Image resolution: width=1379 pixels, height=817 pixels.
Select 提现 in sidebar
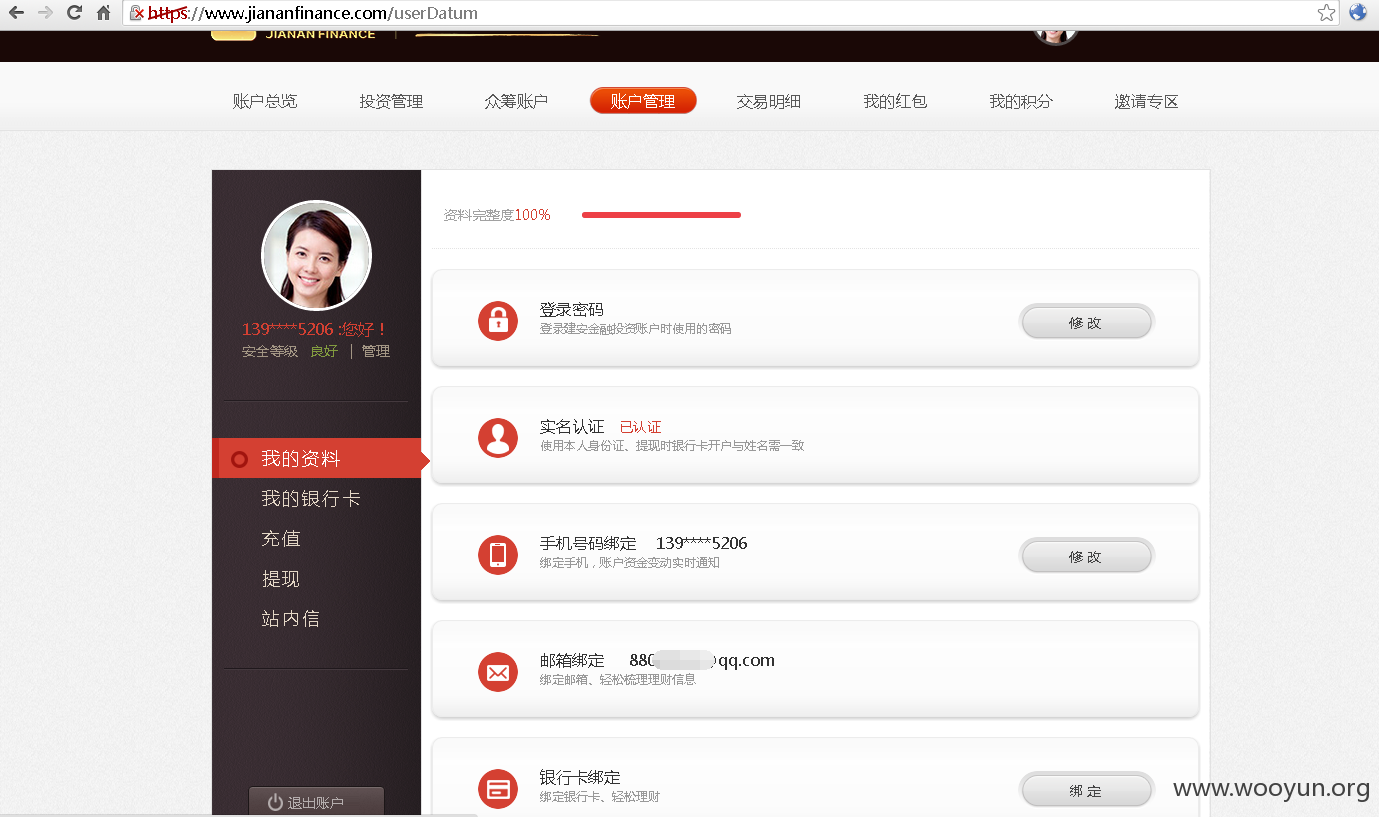pyautogui.click(x=281, y=579)
